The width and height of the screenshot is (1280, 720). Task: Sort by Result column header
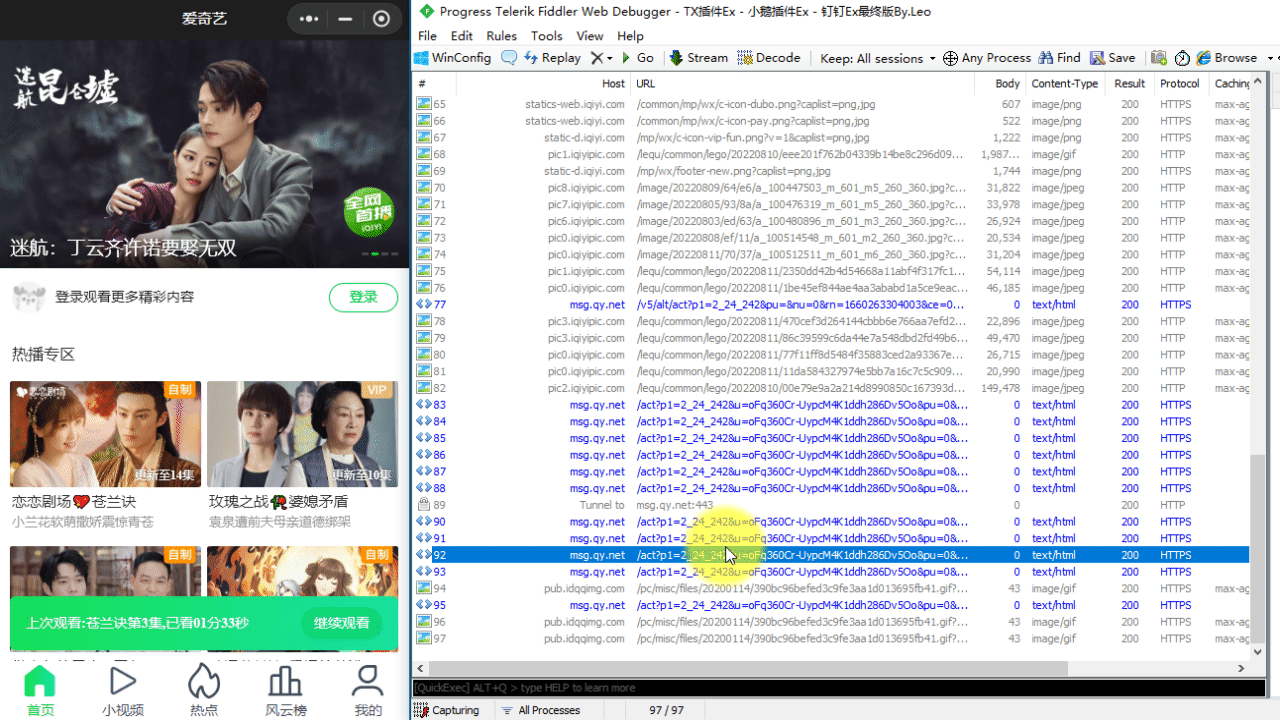pos(1130,84)
